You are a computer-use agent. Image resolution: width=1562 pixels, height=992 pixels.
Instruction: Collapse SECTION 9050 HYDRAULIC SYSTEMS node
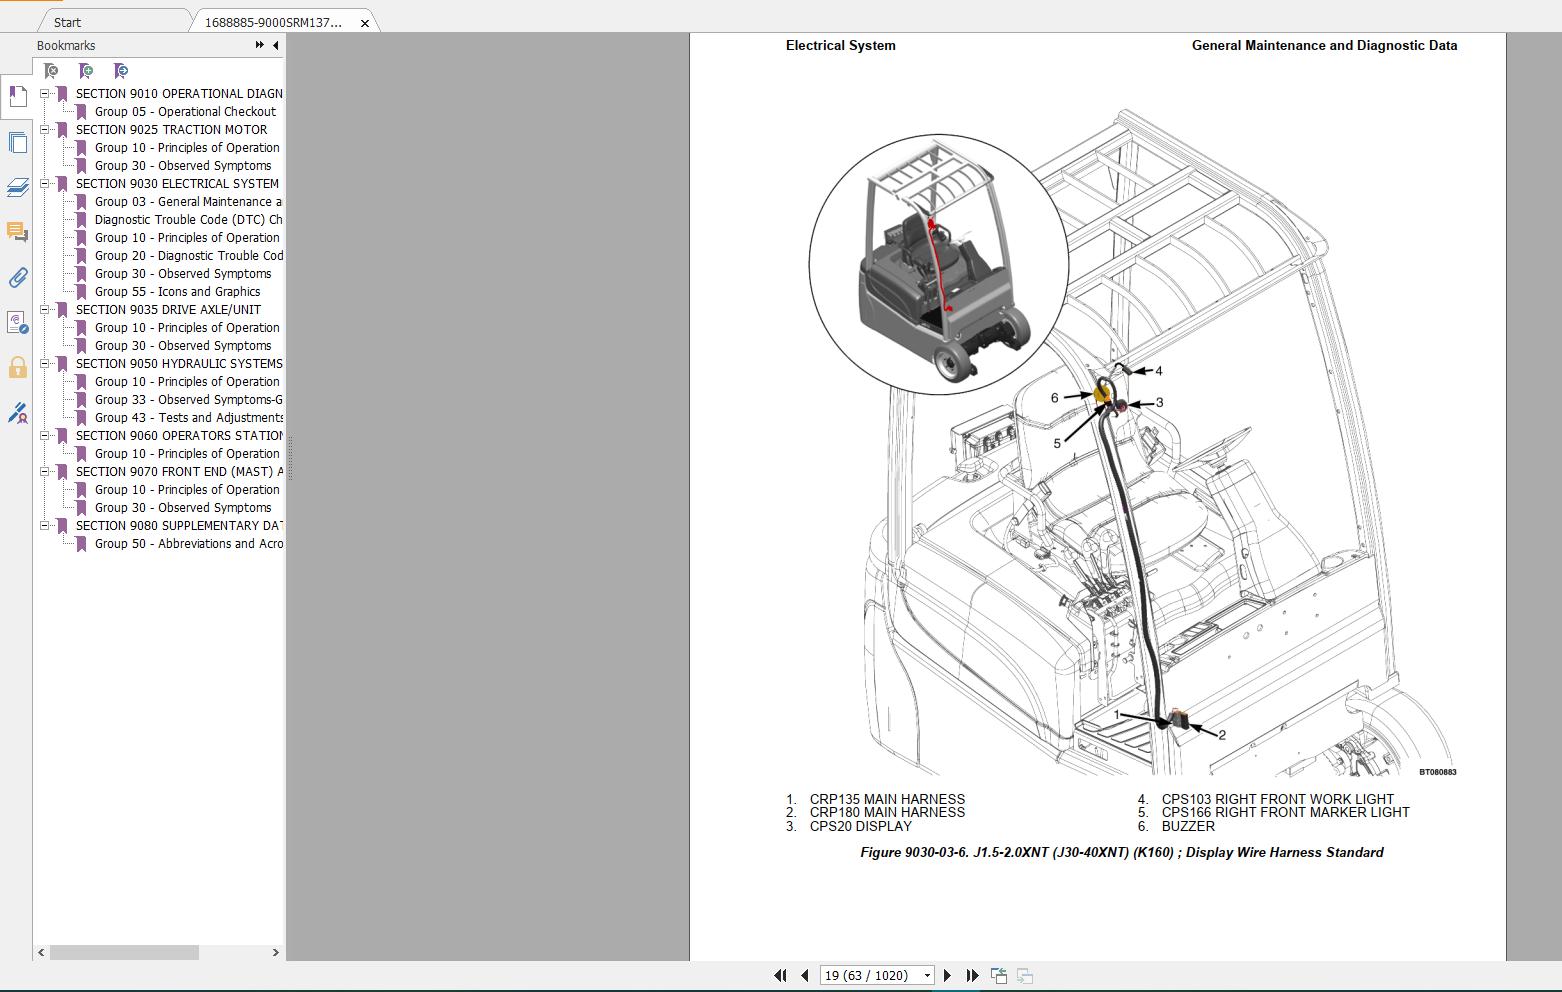45,364
